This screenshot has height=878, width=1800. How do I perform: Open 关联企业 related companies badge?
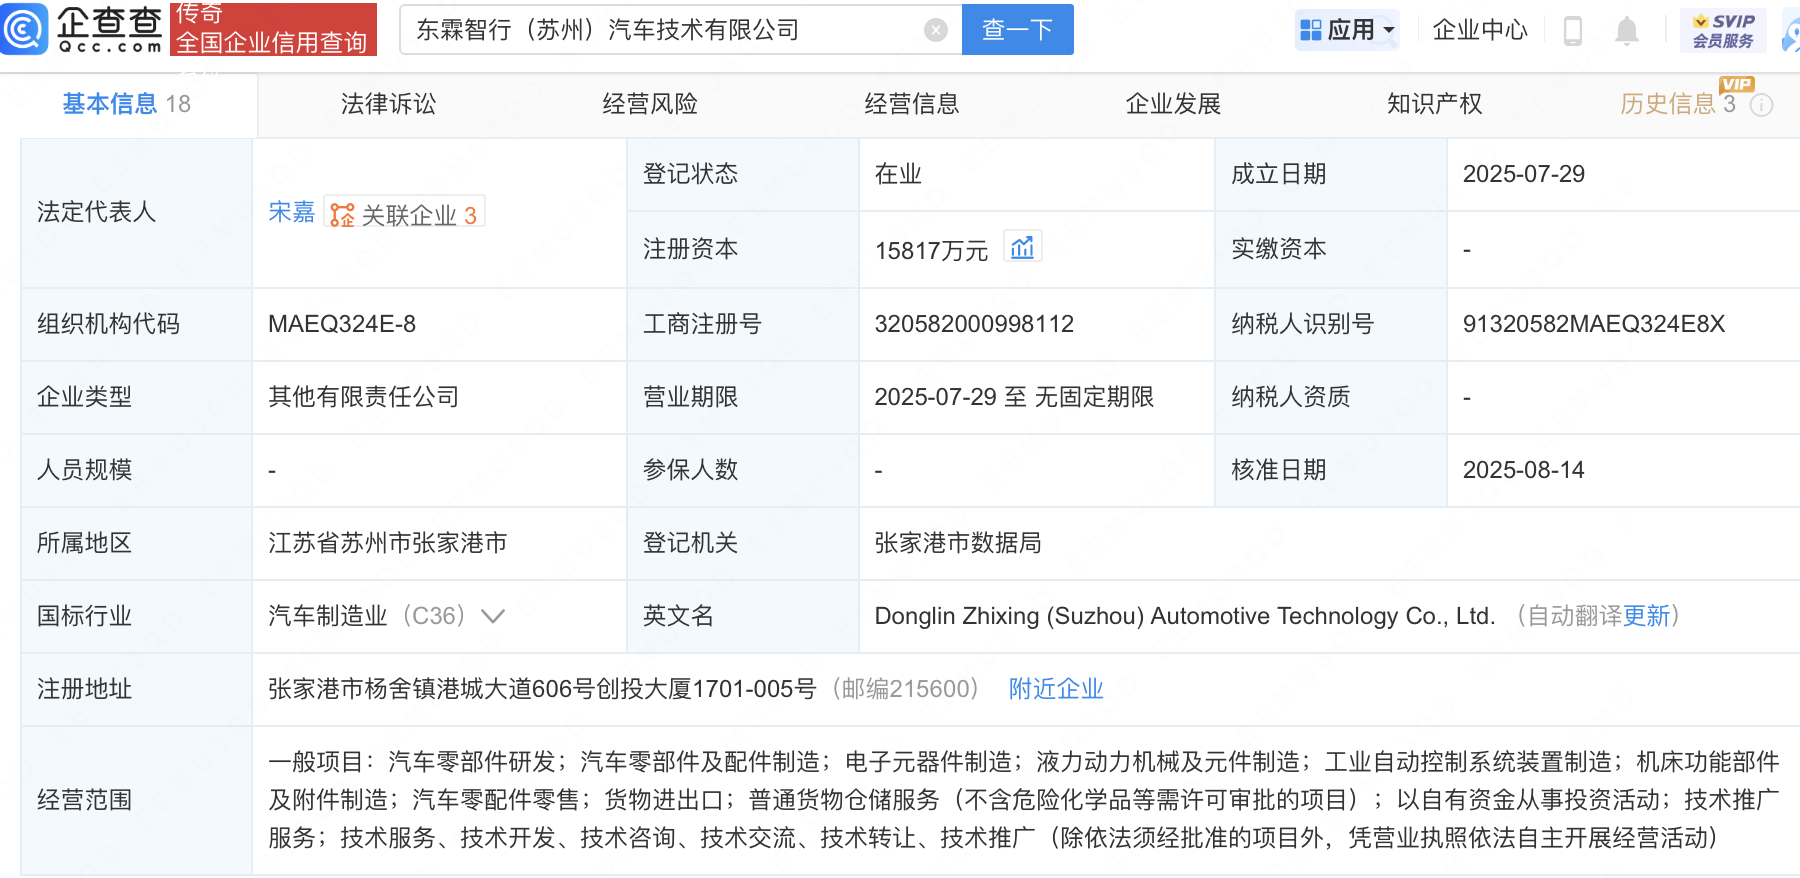405,214
